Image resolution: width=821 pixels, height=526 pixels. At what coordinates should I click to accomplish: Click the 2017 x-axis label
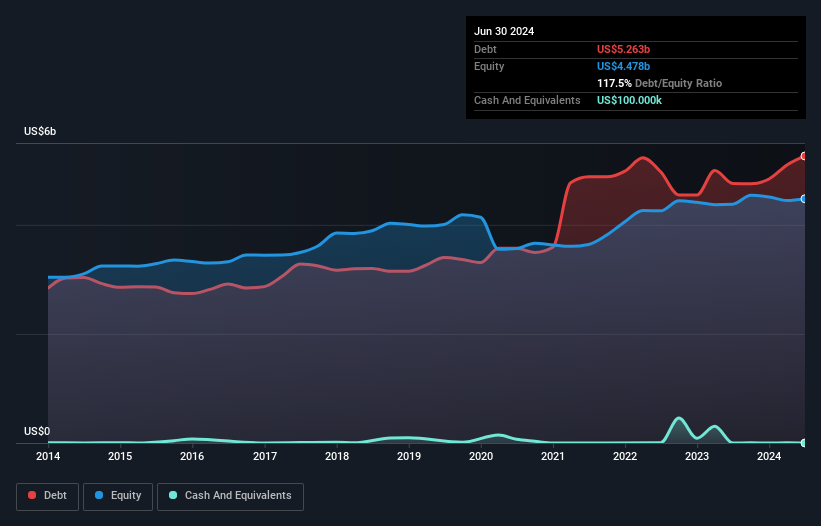265,456
